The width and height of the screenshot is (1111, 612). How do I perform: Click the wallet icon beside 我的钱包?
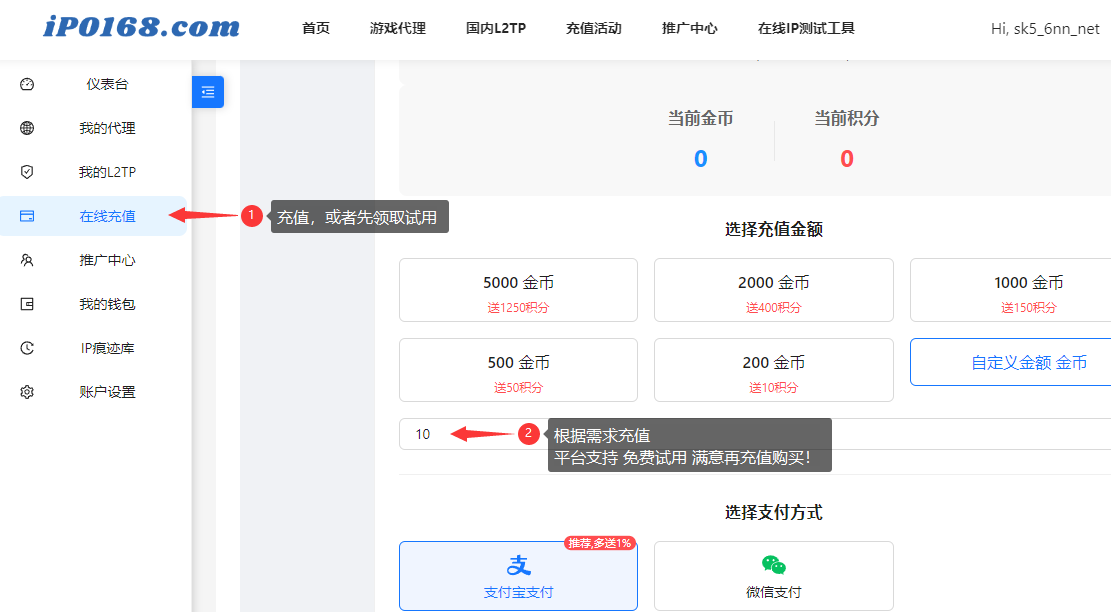pyautogui.click(x=27, y=304)
